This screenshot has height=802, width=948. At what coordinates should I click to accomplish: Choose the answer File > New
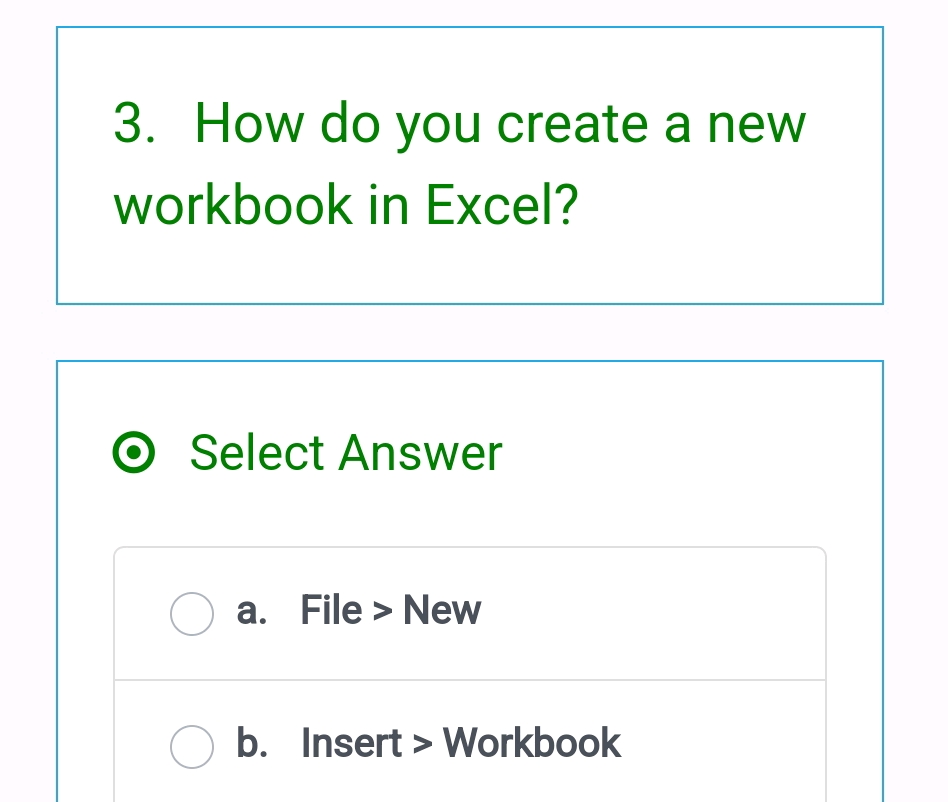coord(390,610)
